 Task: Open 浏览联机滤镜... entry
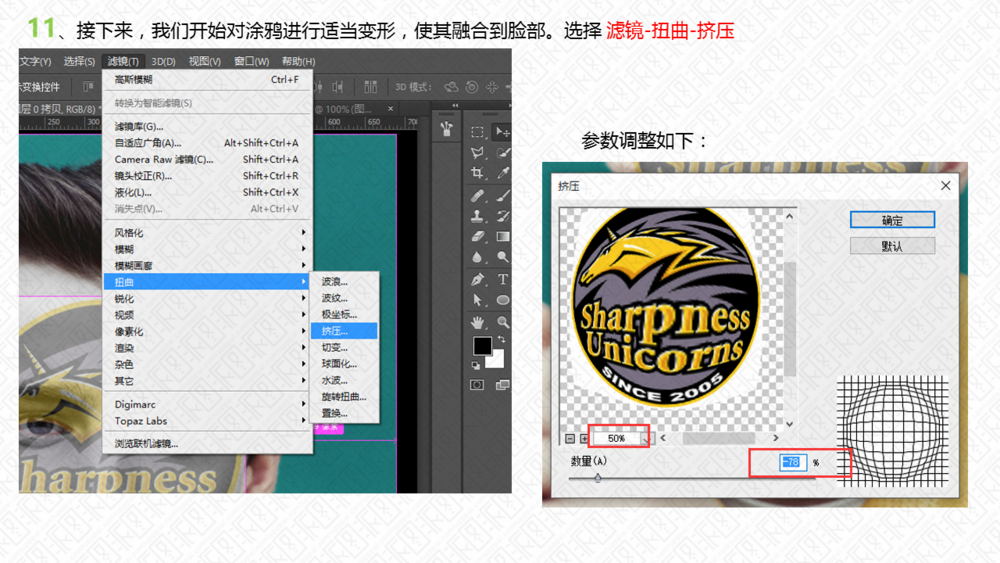click(x=208, y=444)
